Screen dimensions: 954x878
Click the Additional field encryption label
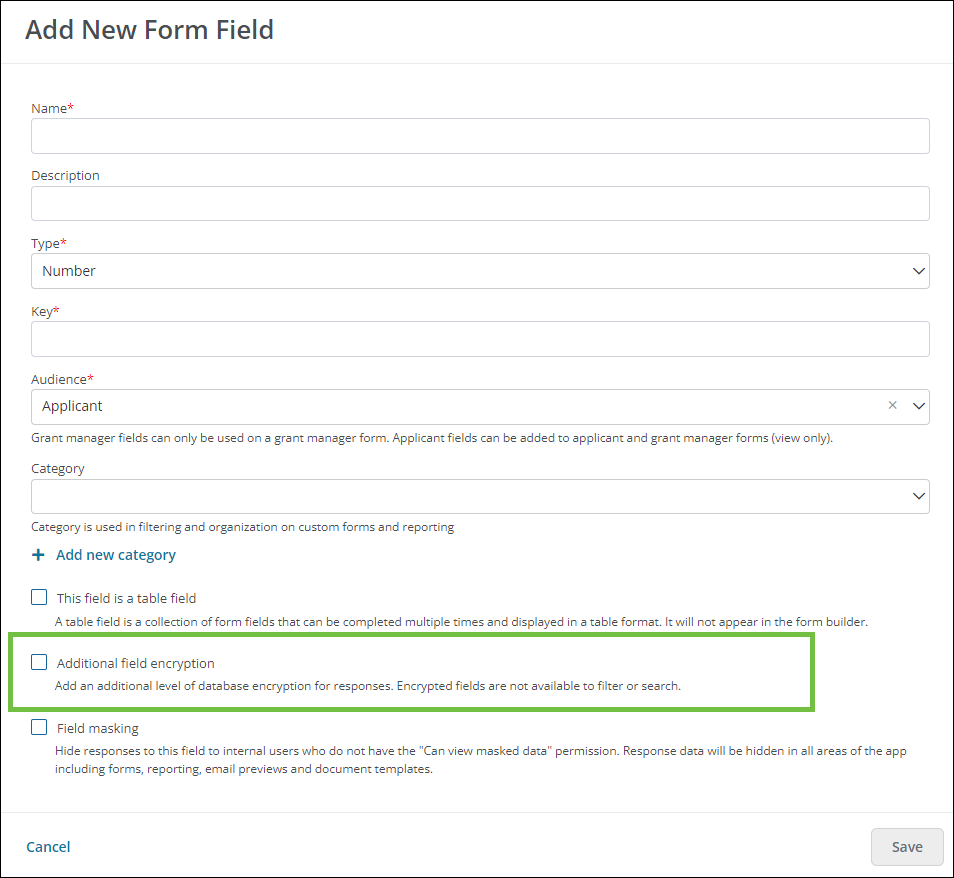136,663
